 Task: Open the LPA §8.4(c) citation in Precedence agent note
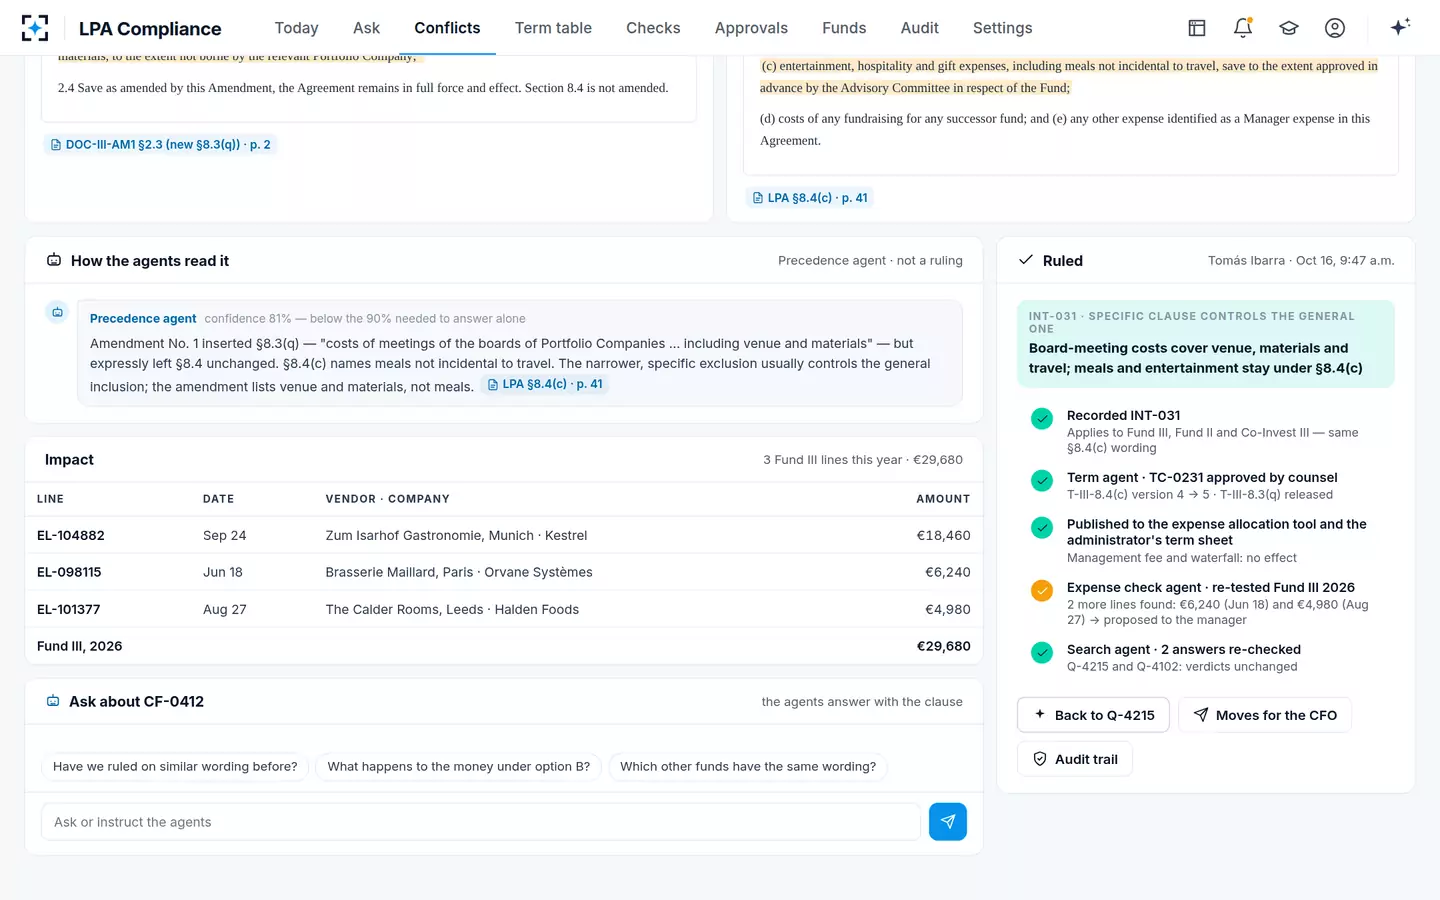(x=545, y=384)
